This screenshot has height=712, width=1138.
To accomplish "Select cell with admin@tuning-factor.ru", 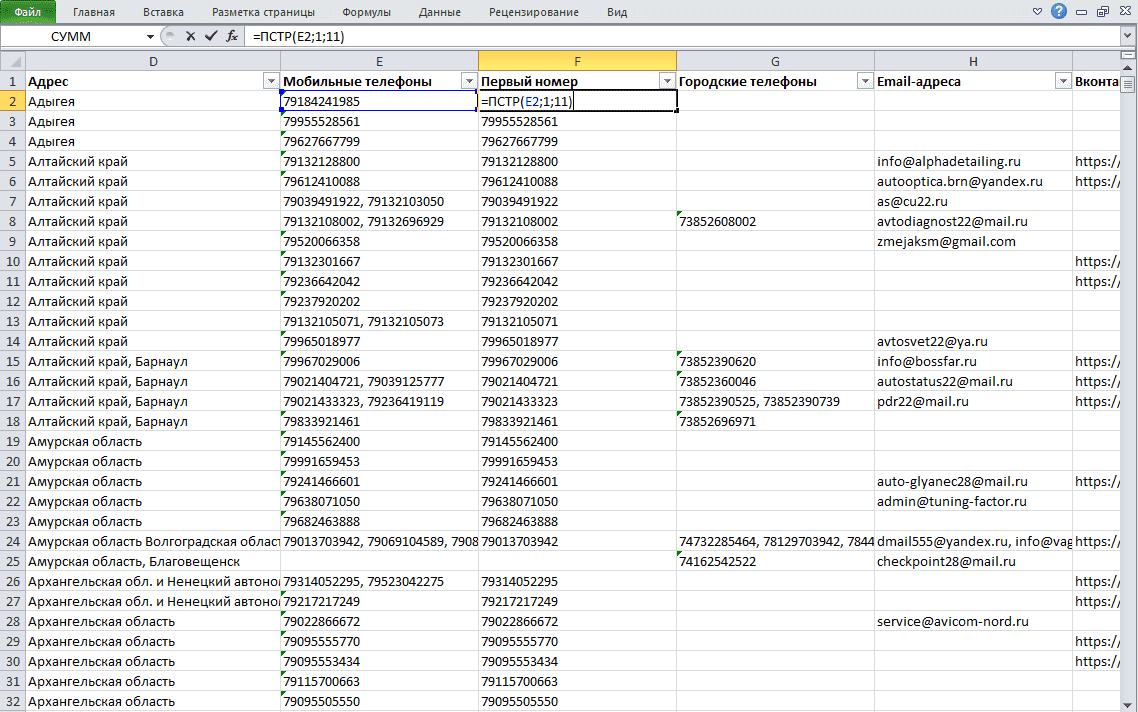I will point(973,502).
